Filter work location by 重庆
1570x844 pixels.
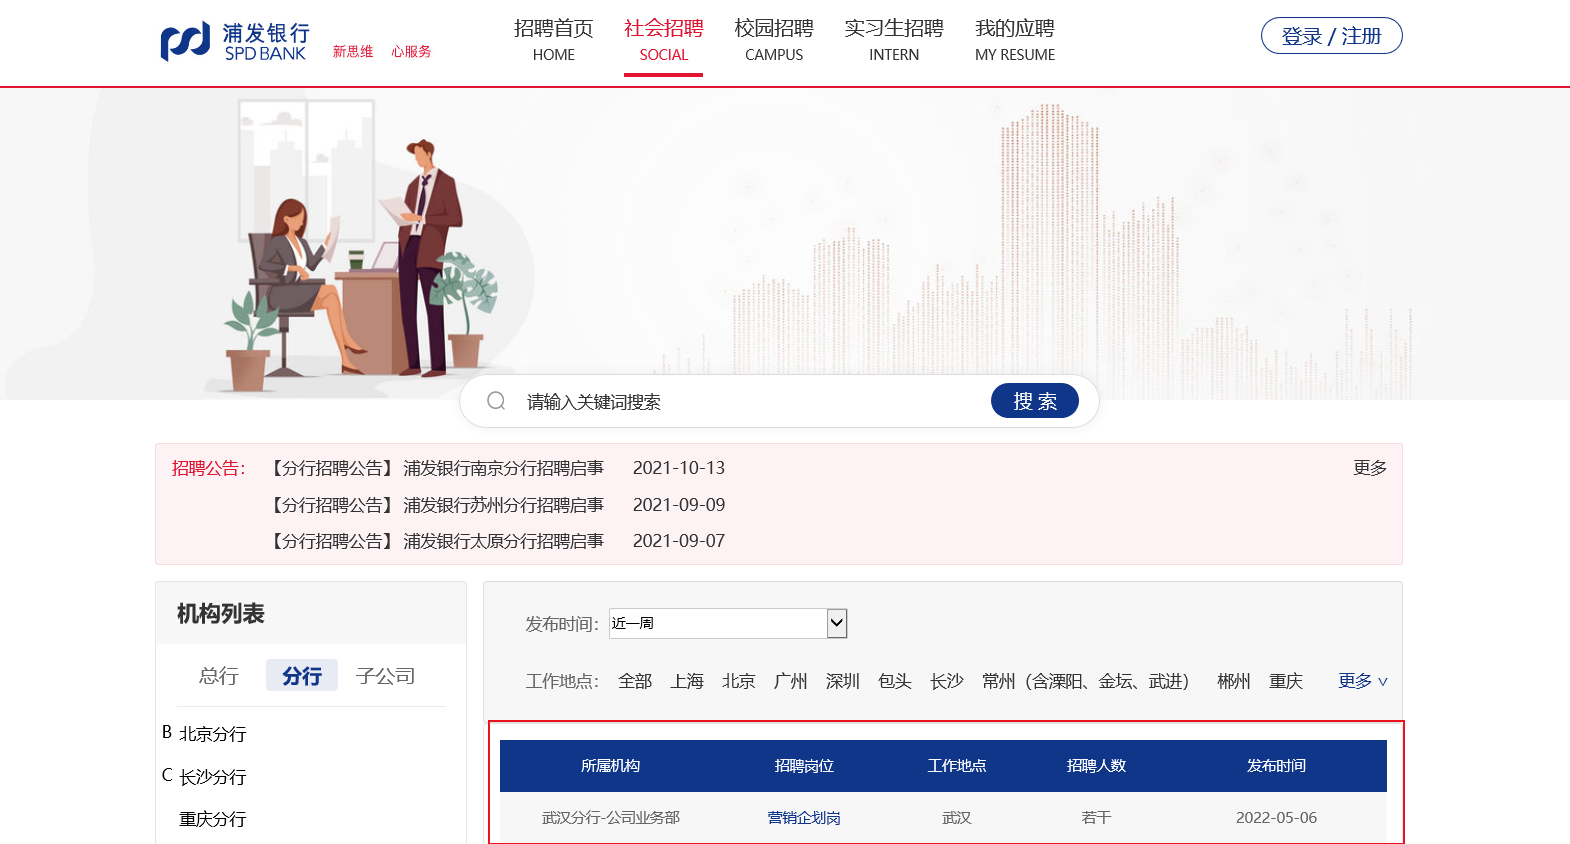[1286, 681]
